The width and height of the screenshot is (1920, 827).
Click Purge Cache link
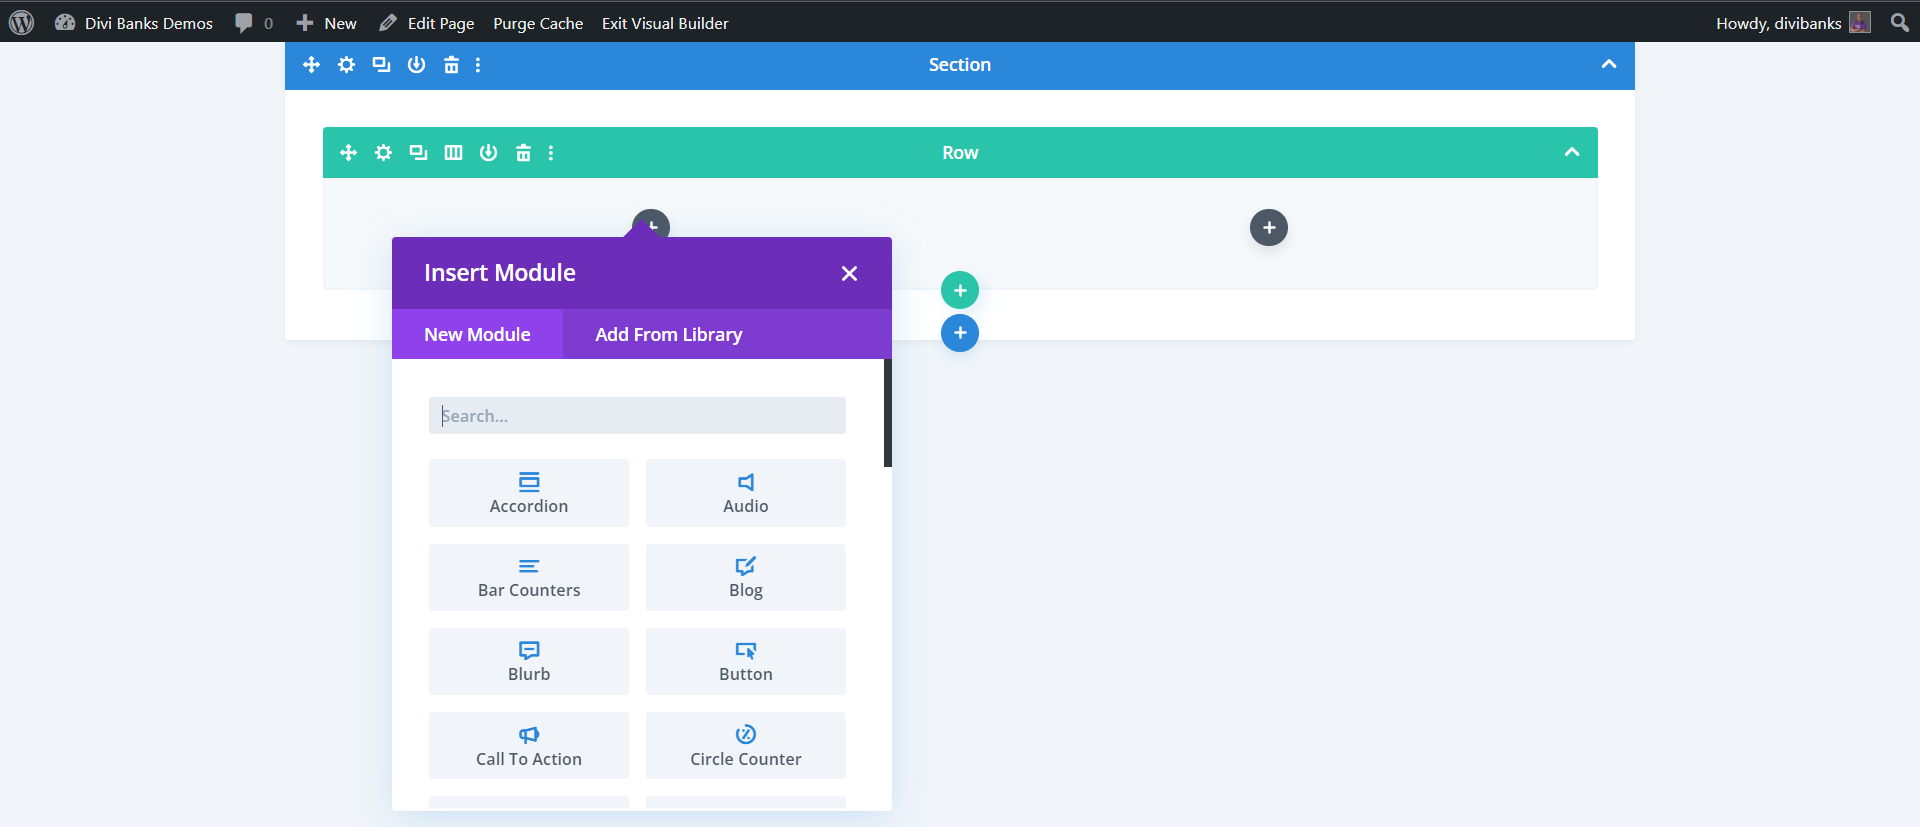pos(538,23)
